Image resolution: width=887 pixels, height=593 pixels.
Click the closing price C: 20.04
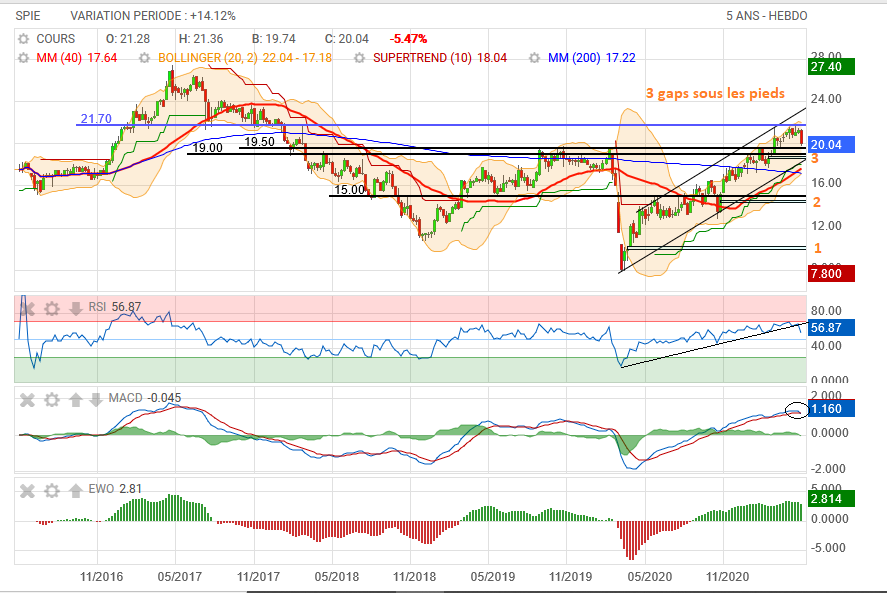click(x=347, y=39)
